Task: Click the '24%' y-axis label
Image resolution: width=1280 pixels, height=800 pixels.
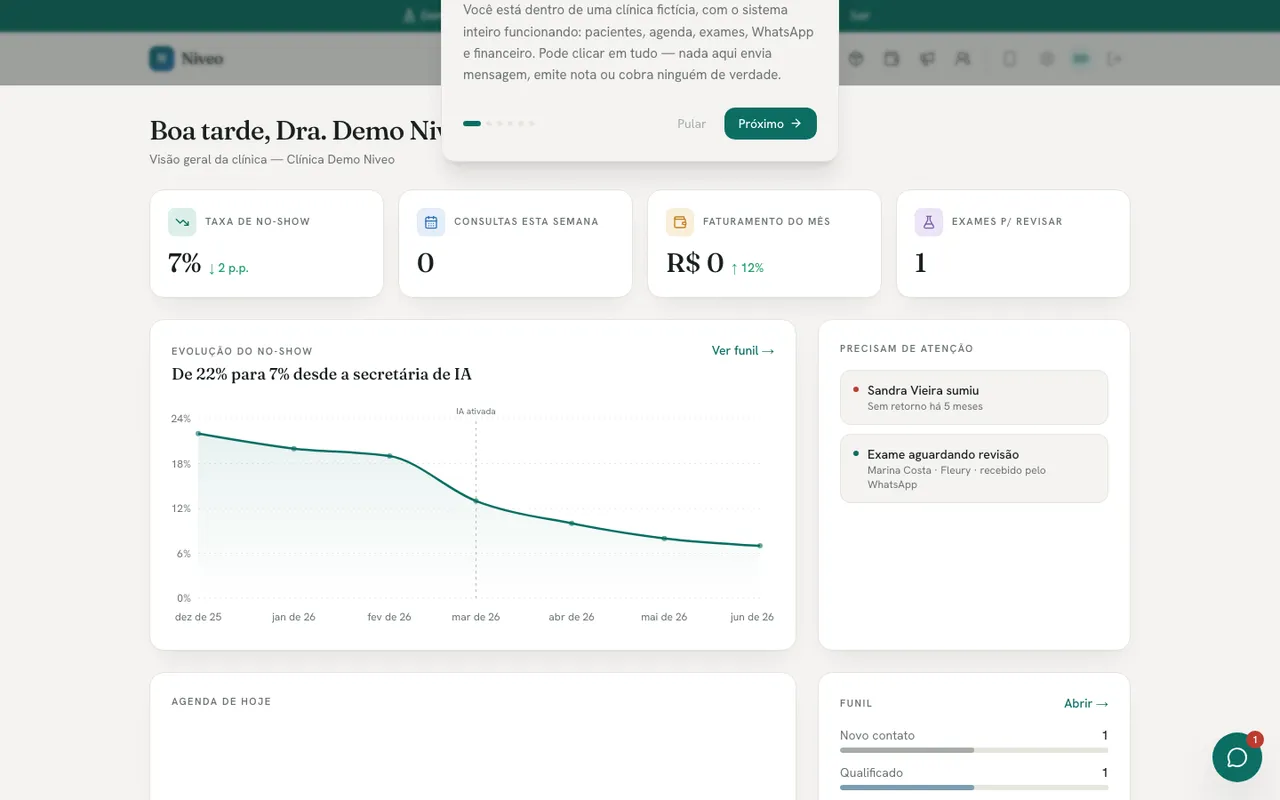Action: click(181, 419)
